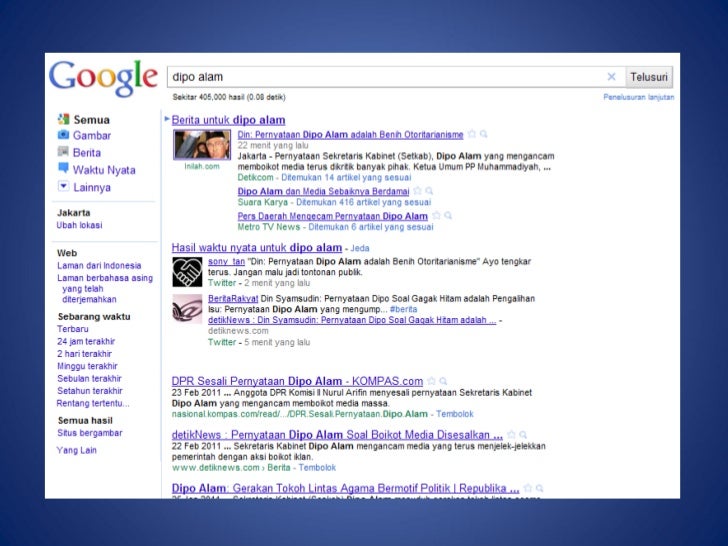Viewport: 728px width, 546px height.
Task: Switch to Berita search tab
Action: pos(87,153)
